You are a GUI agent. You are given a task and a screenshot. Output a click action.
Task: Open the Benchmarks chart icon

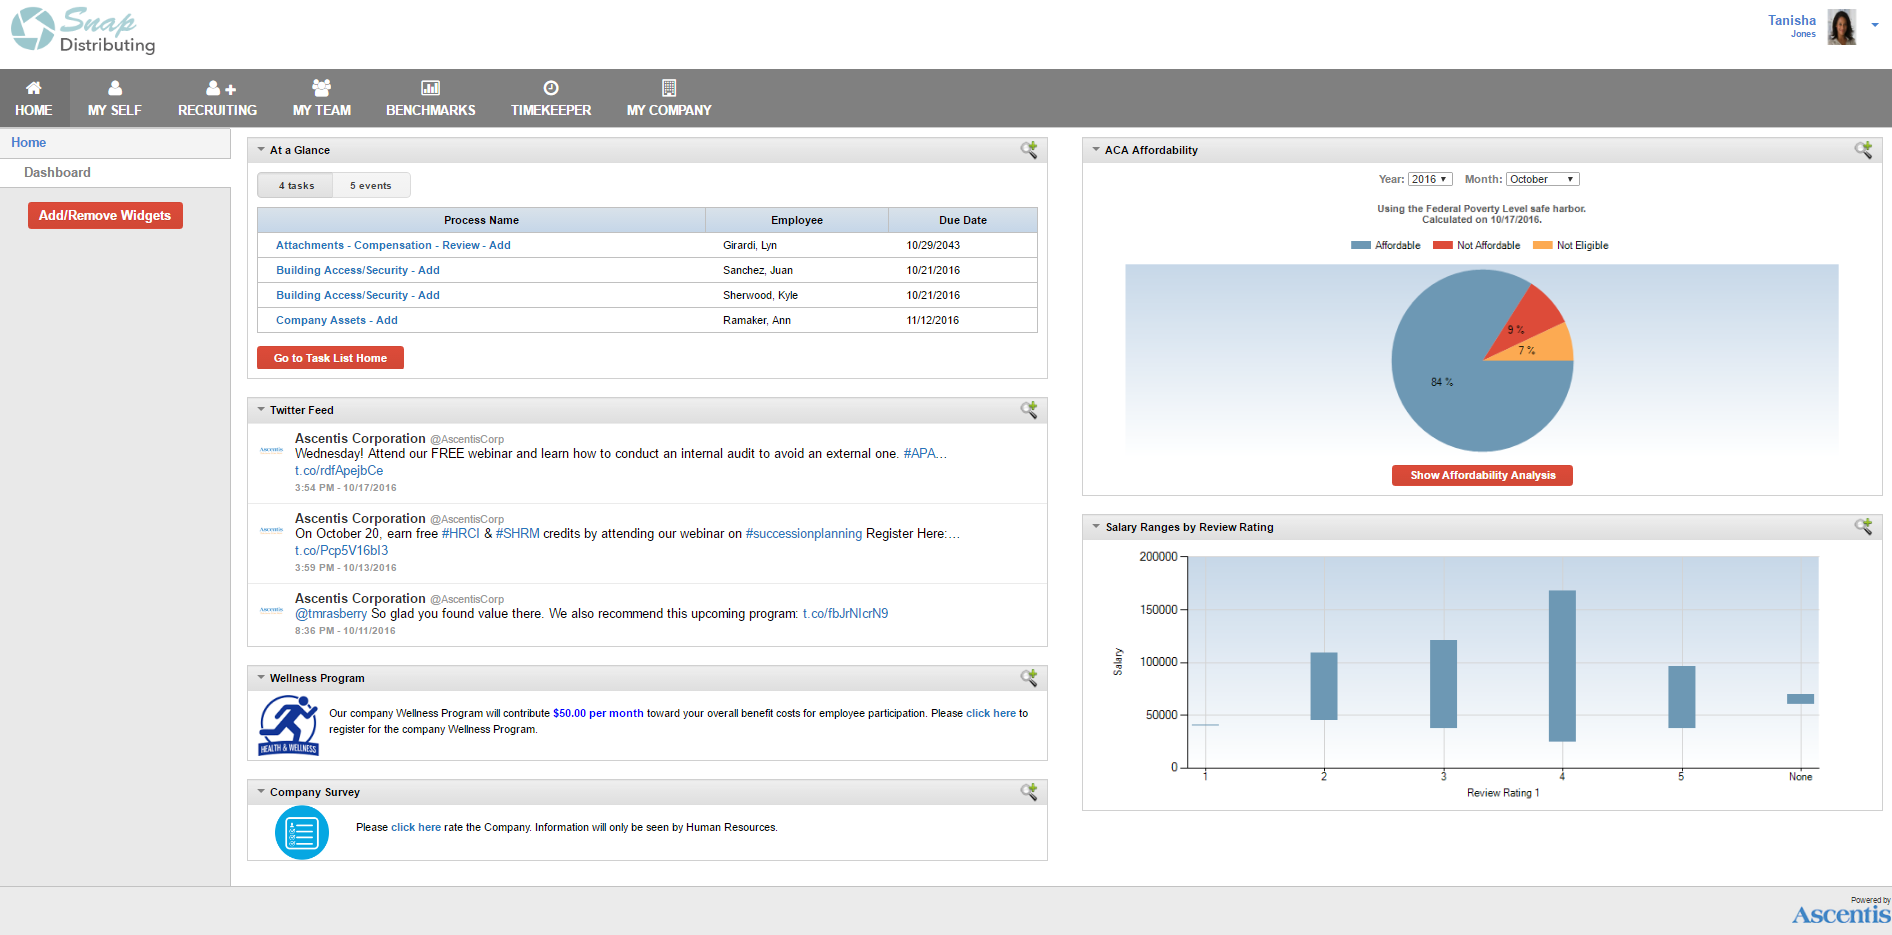[x=430, y=88]
